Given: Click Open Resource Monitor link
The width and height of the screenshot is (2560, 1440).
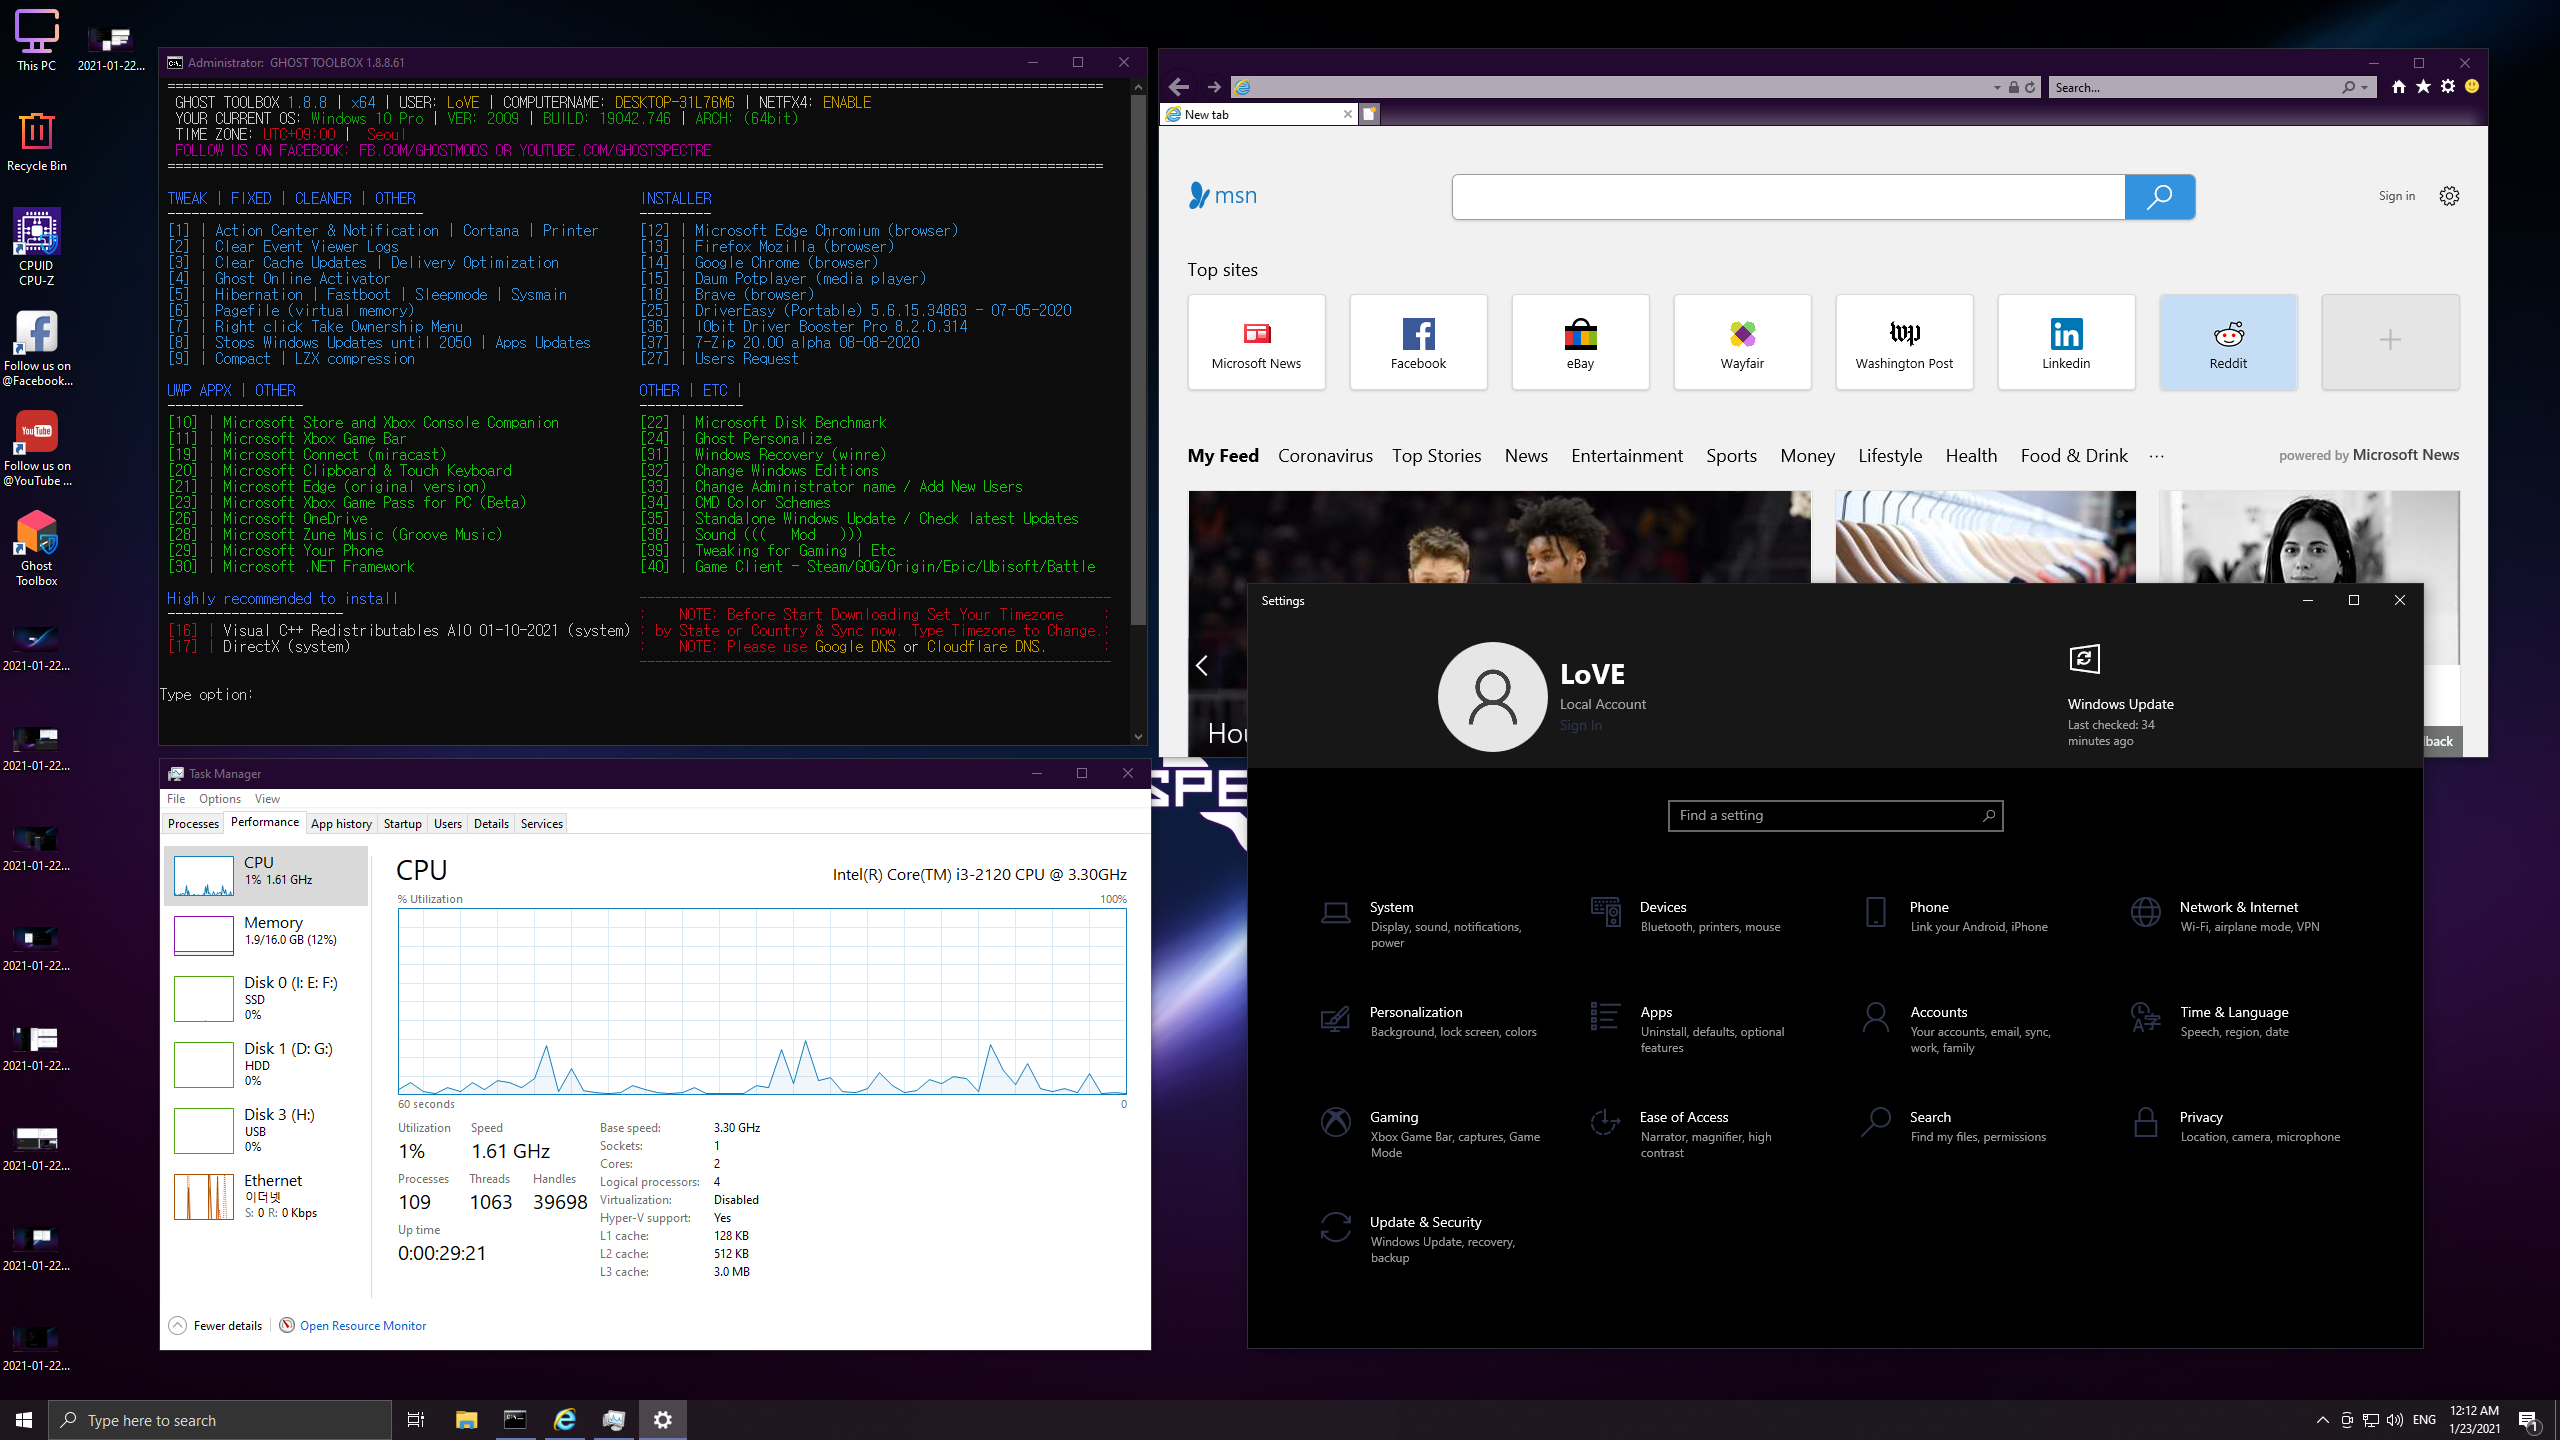Looking at the screenshot, I should (x=362, y=1325).
